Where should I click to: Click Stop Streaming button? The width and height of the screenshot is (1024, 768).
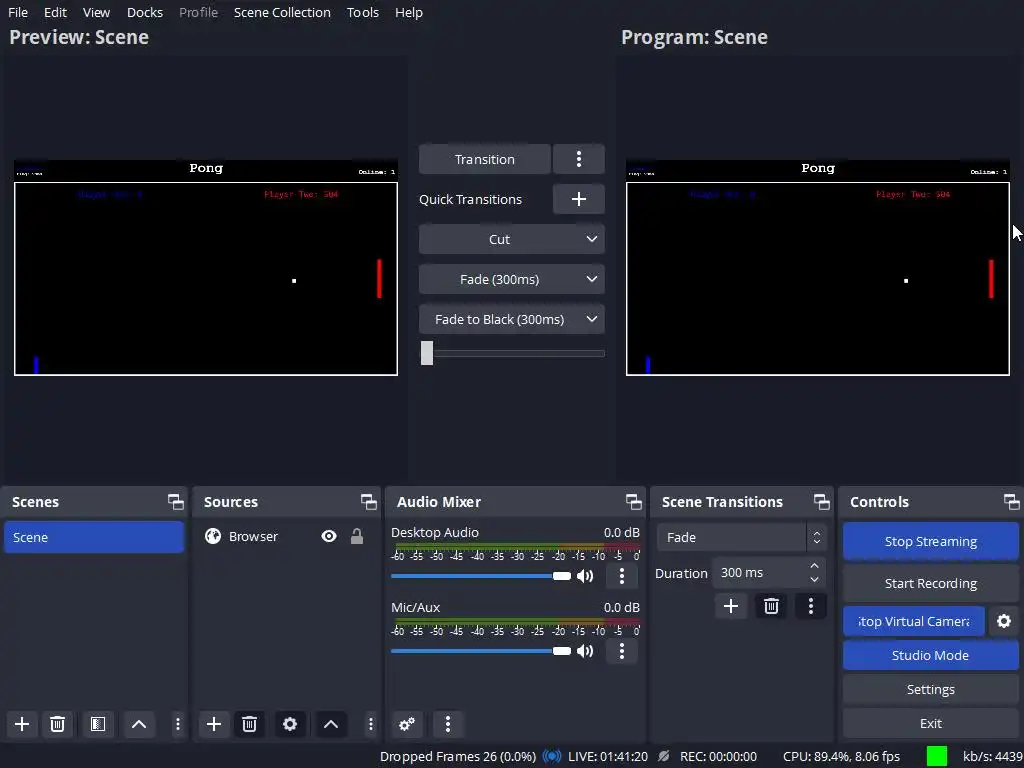[931, 541]
